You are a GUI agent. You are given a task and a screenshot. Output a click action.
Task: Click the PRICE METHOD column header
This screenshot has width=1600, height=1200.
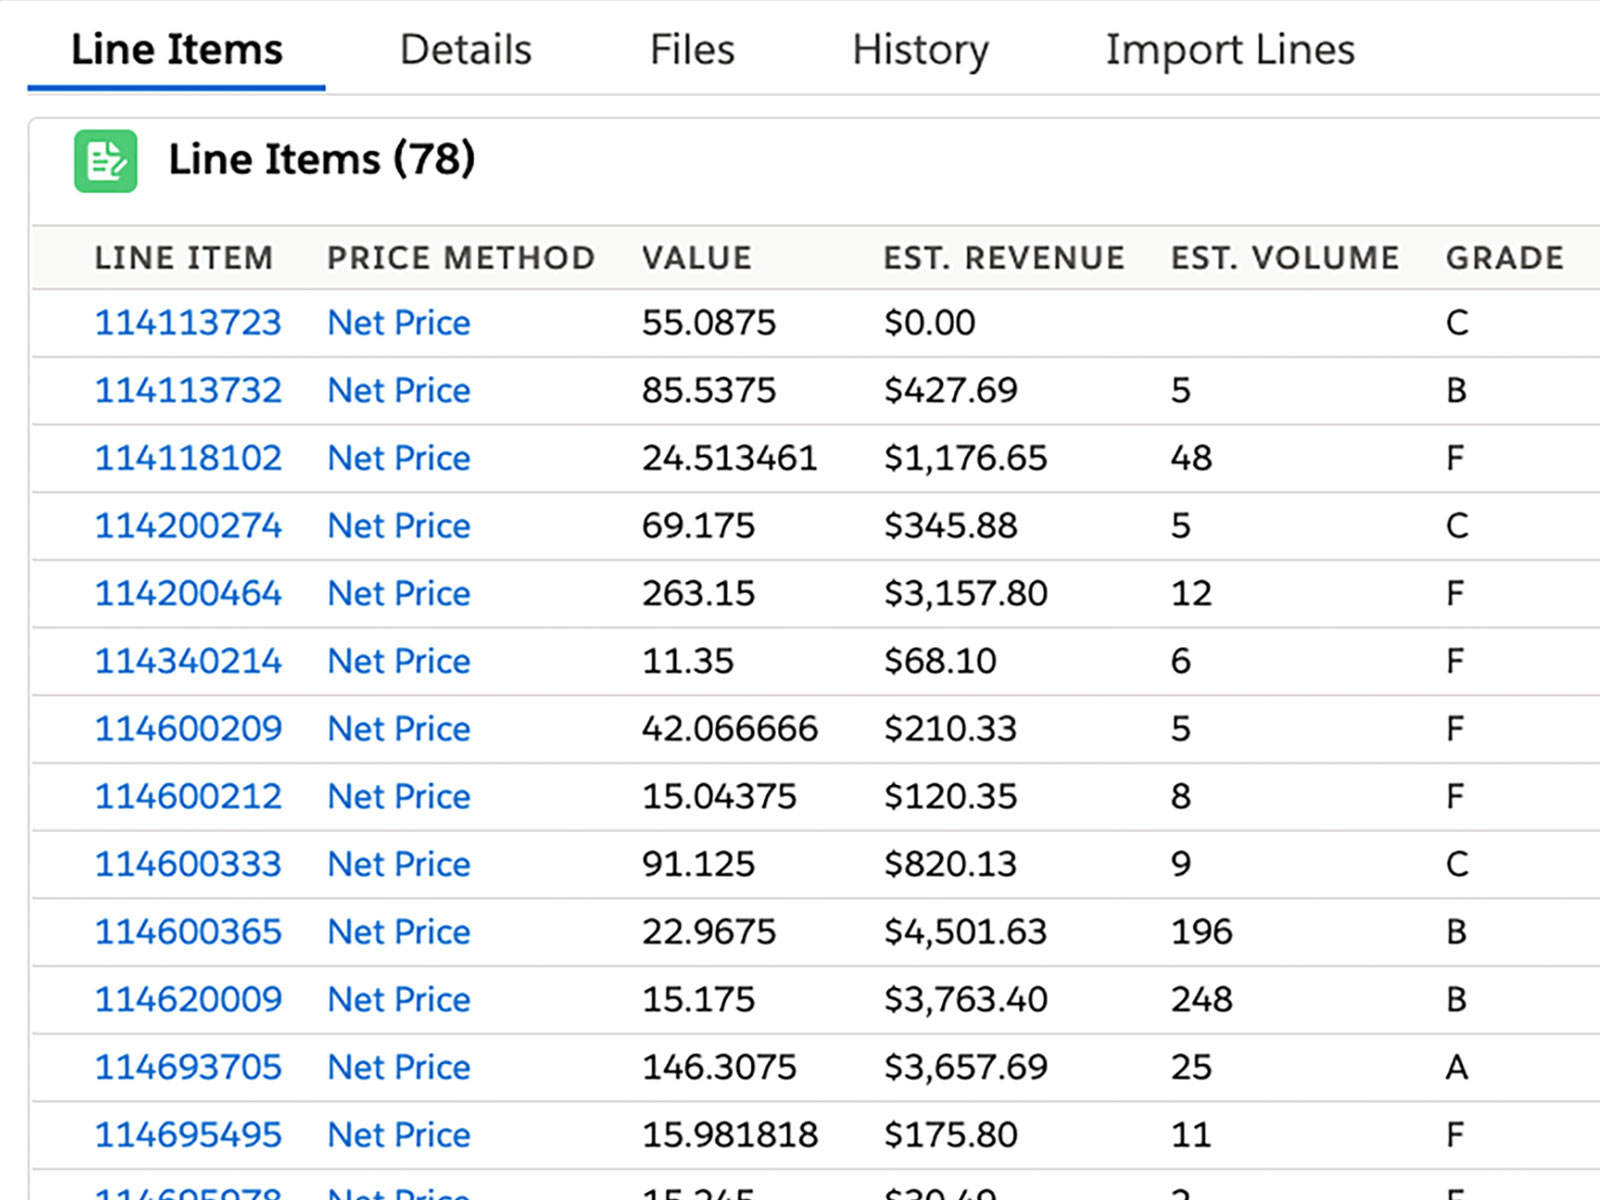click(461, 258)
